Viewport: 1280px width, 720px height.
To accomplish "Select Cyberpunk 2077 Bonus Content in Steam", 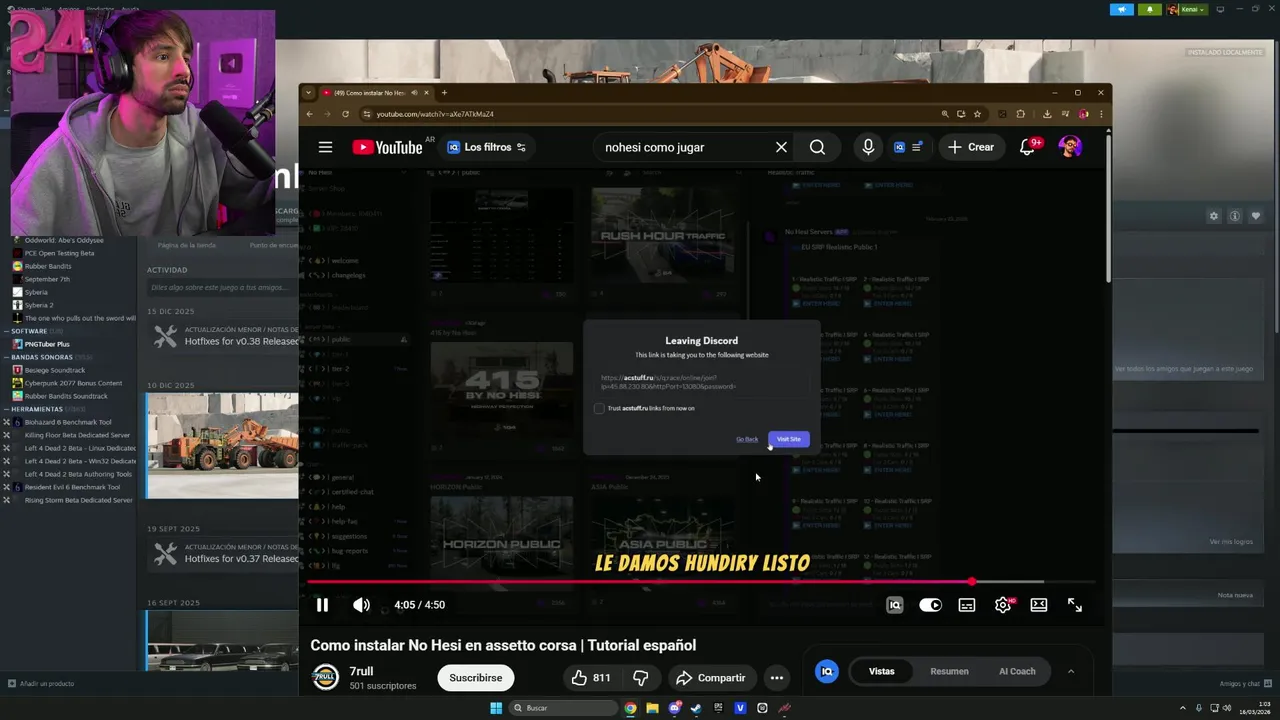I will click(x=73, y=383).
